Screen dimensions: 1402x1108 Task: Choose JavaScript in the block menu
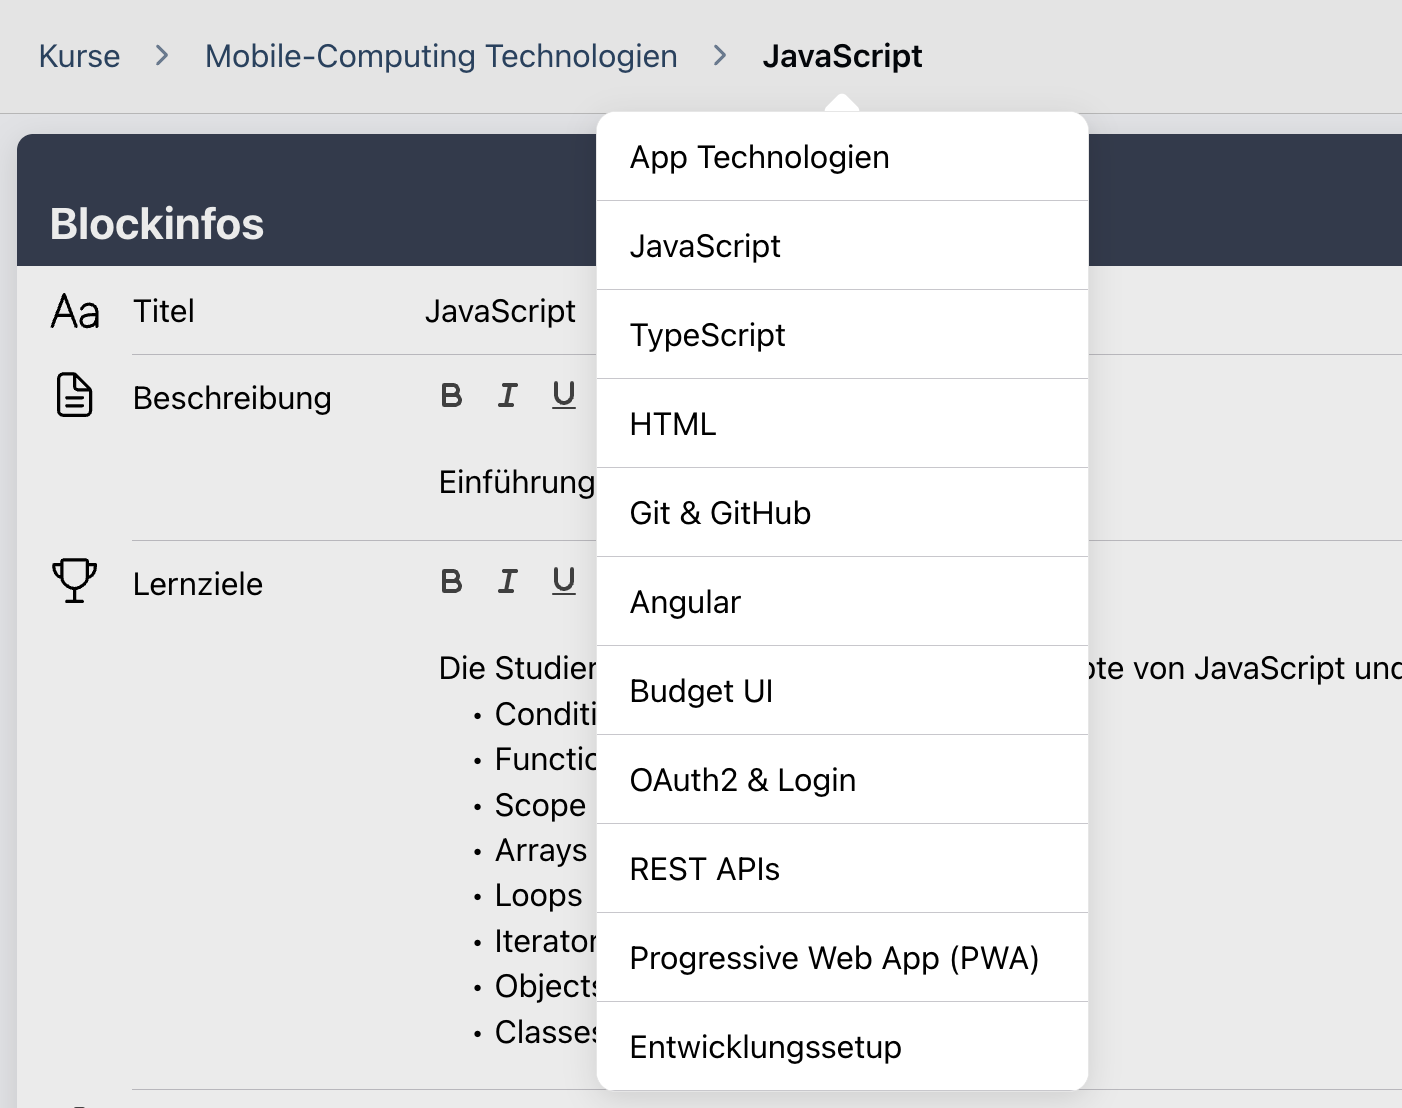842,246
